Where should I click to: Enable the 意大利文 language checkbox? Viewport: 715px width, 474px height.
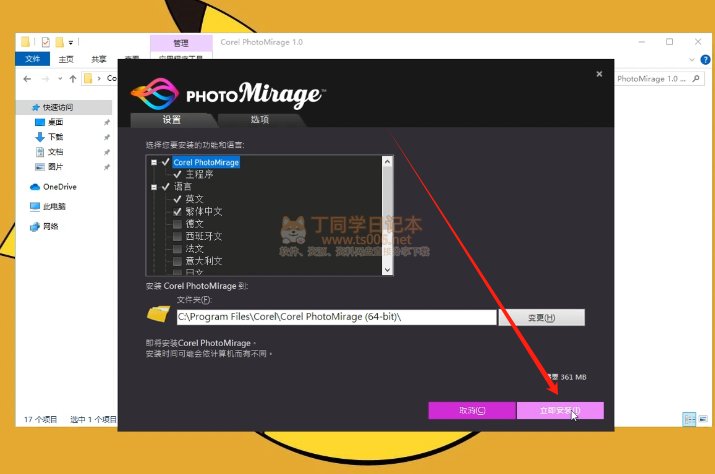point(177,261)
